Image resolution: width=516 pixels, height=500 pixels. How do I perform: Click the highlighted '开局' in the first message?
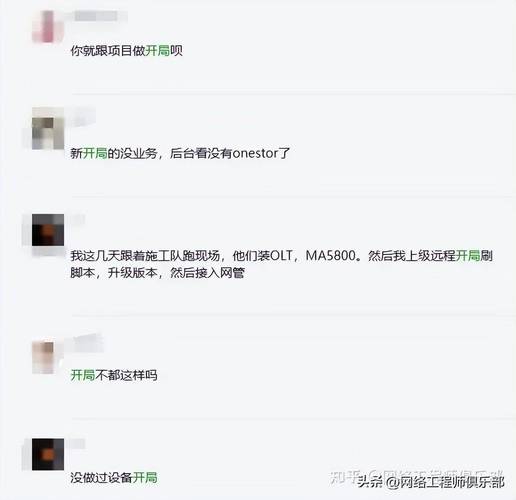[x=158, y=51]
